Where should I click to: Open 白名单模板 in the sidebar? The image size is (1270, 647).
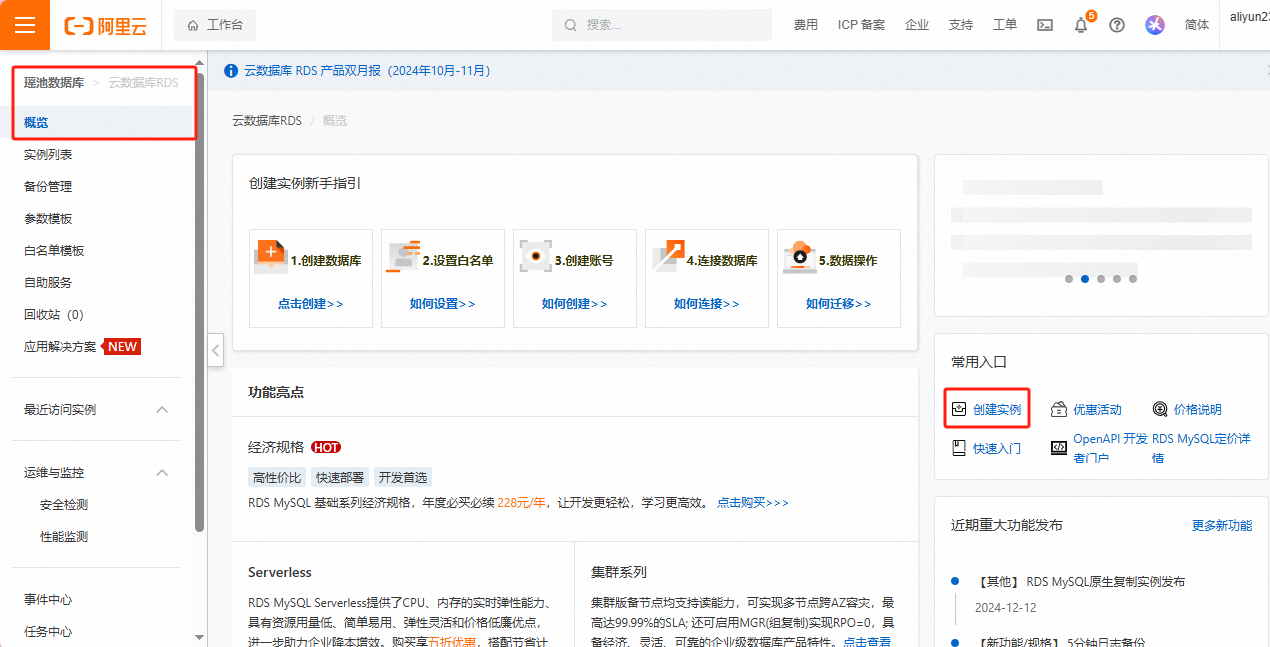54,251
